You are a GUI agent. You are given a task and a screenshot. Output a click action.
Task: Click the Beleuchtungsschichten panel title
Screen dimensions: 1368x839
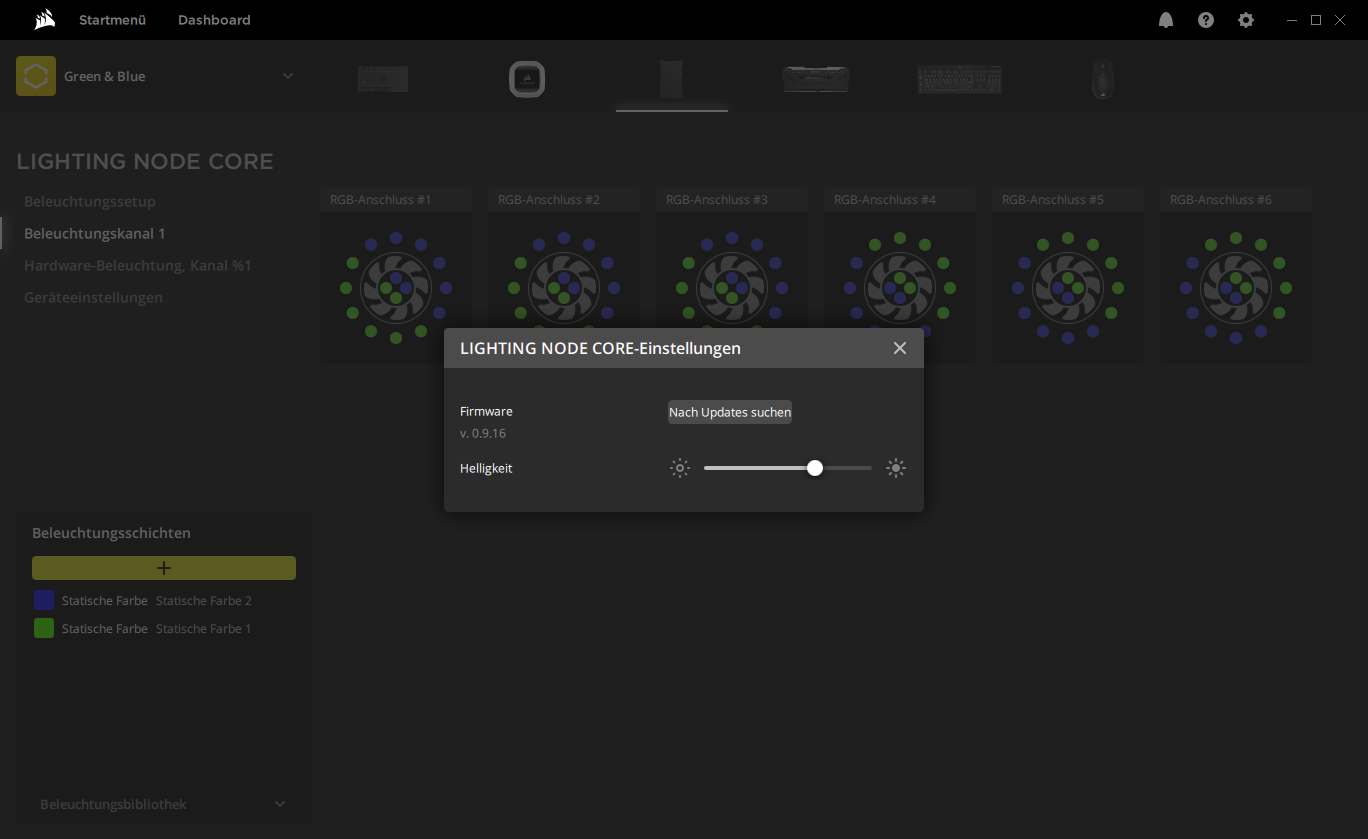[111, 533]
